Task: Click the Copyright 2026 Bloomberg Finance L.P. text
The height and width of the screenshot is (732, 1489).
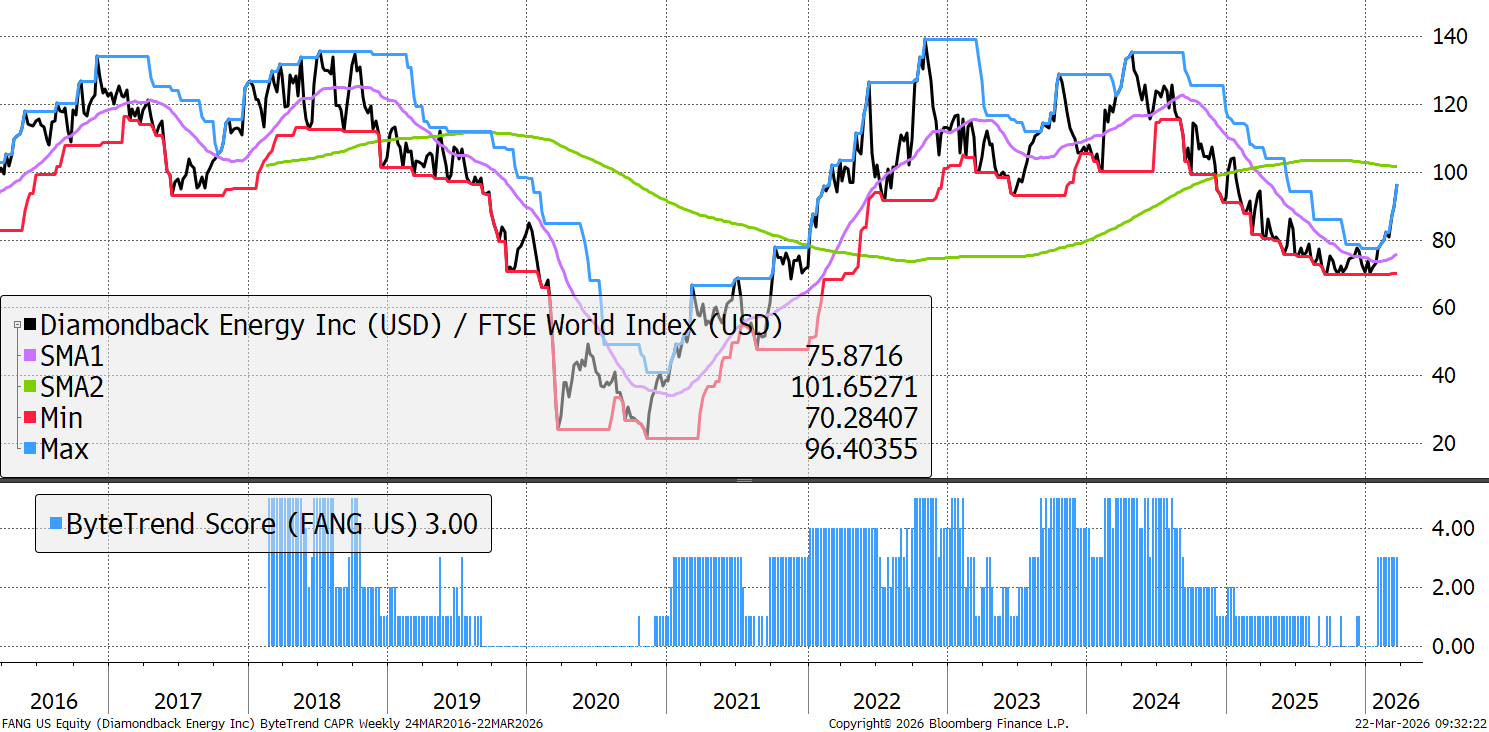Action: 948,723
